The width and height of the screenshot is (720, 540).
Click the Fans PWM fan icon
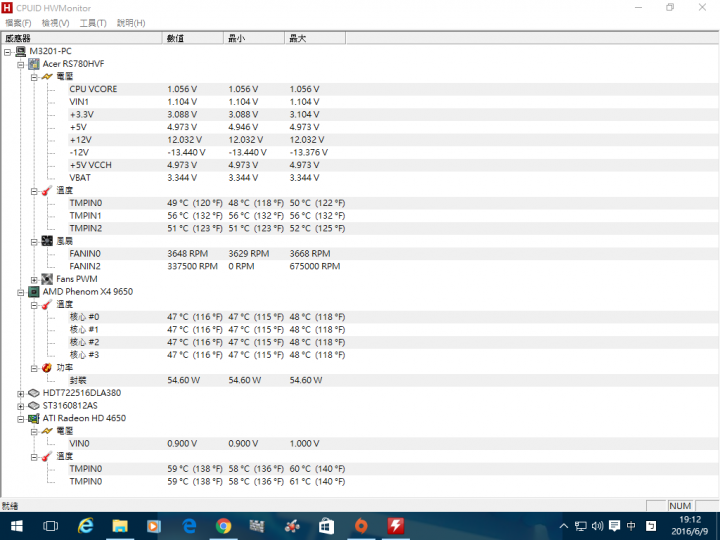47,279
